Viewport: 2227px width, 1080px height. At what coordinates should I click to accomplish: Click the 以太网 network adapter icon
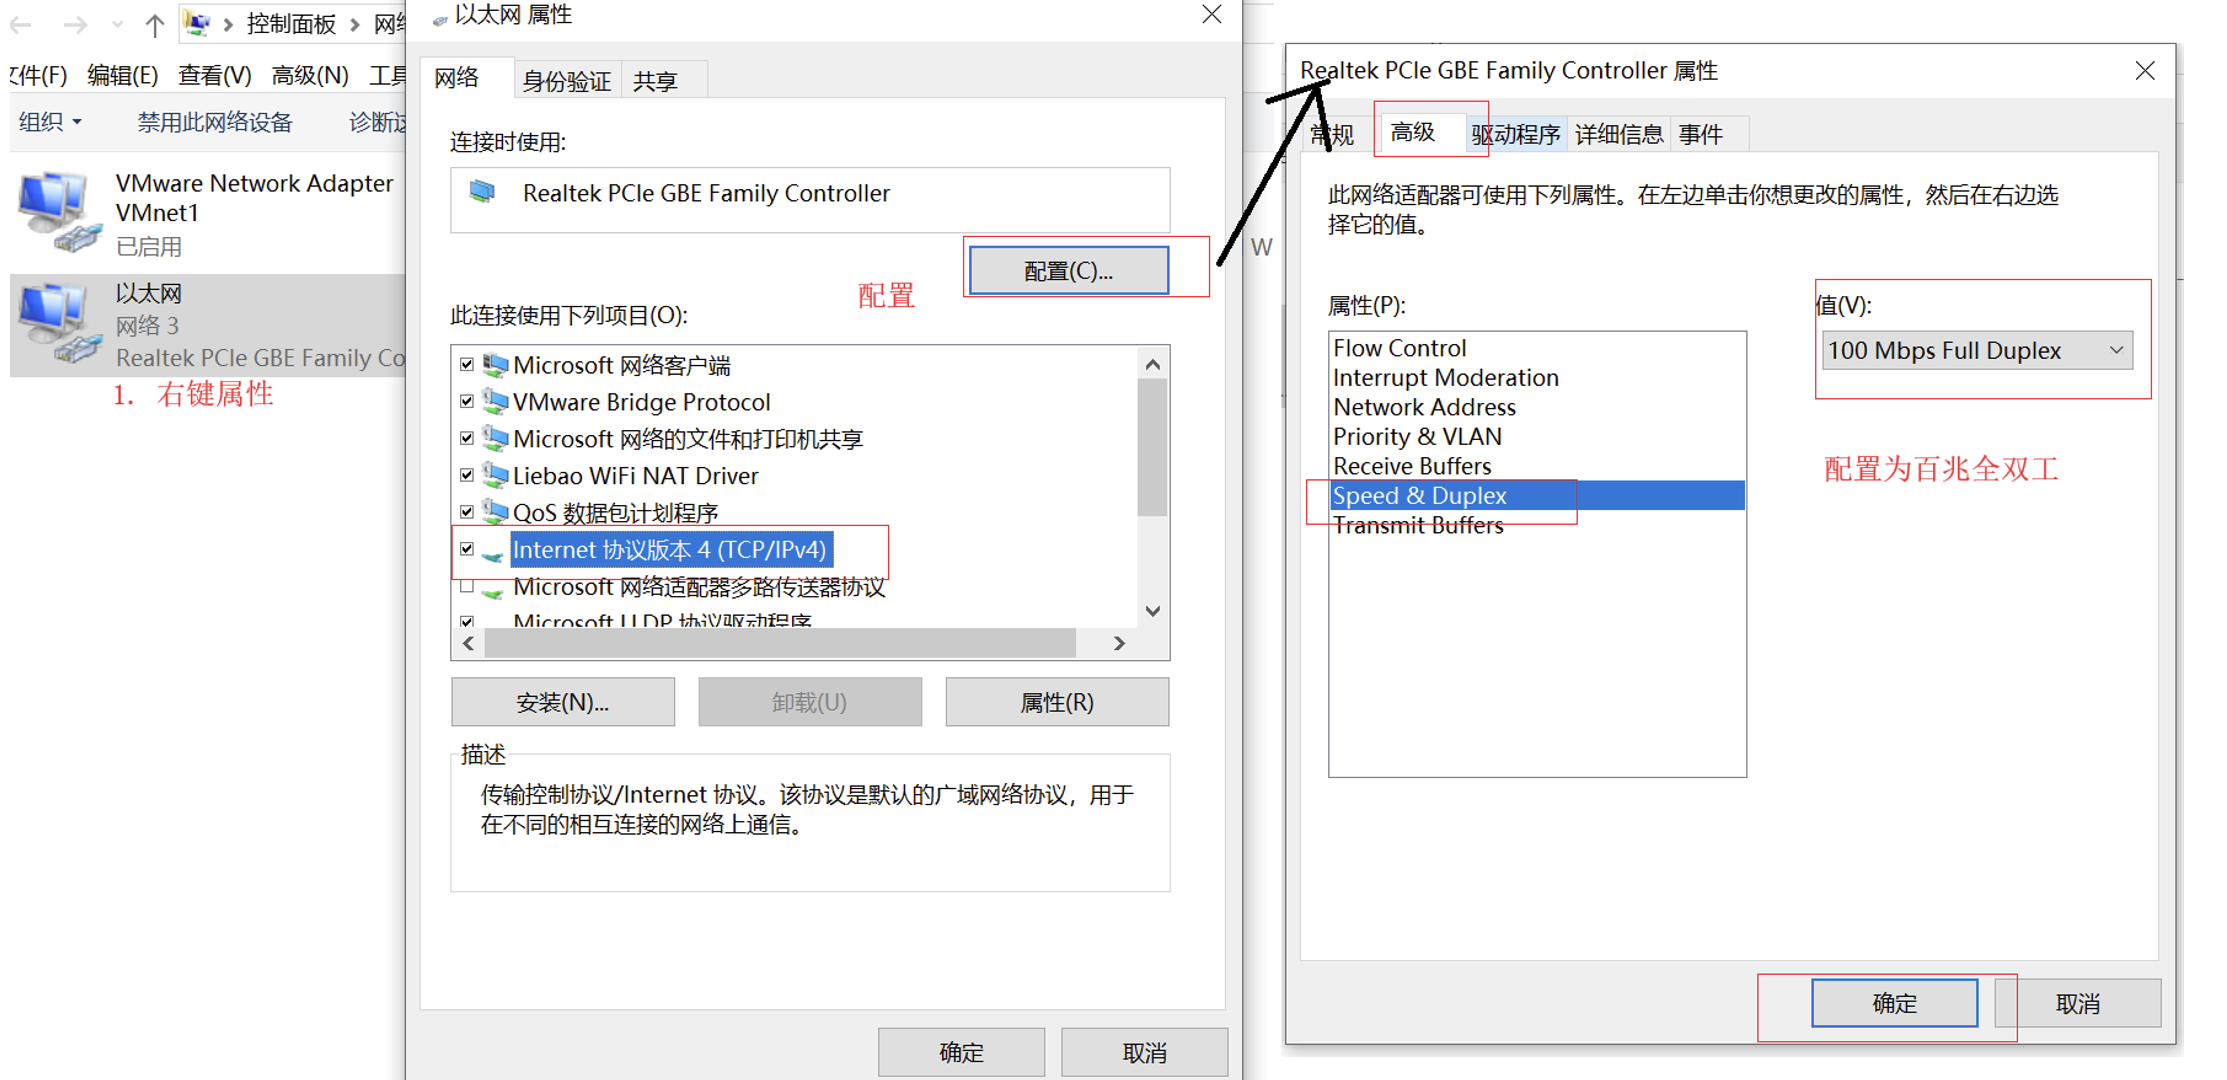[x=57, y=322]
